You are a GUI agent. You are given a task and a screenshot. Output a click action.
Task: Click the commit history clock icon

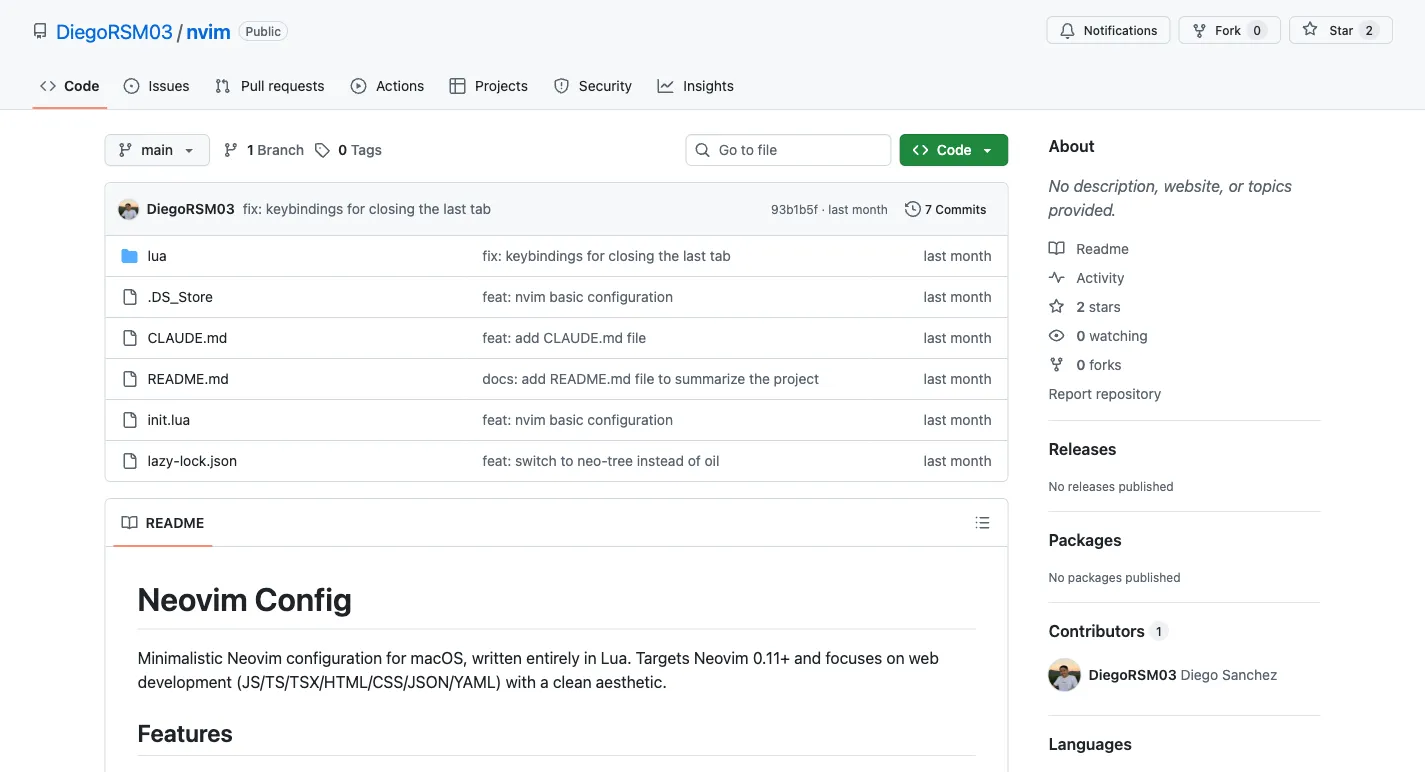[x=912, y=209]
